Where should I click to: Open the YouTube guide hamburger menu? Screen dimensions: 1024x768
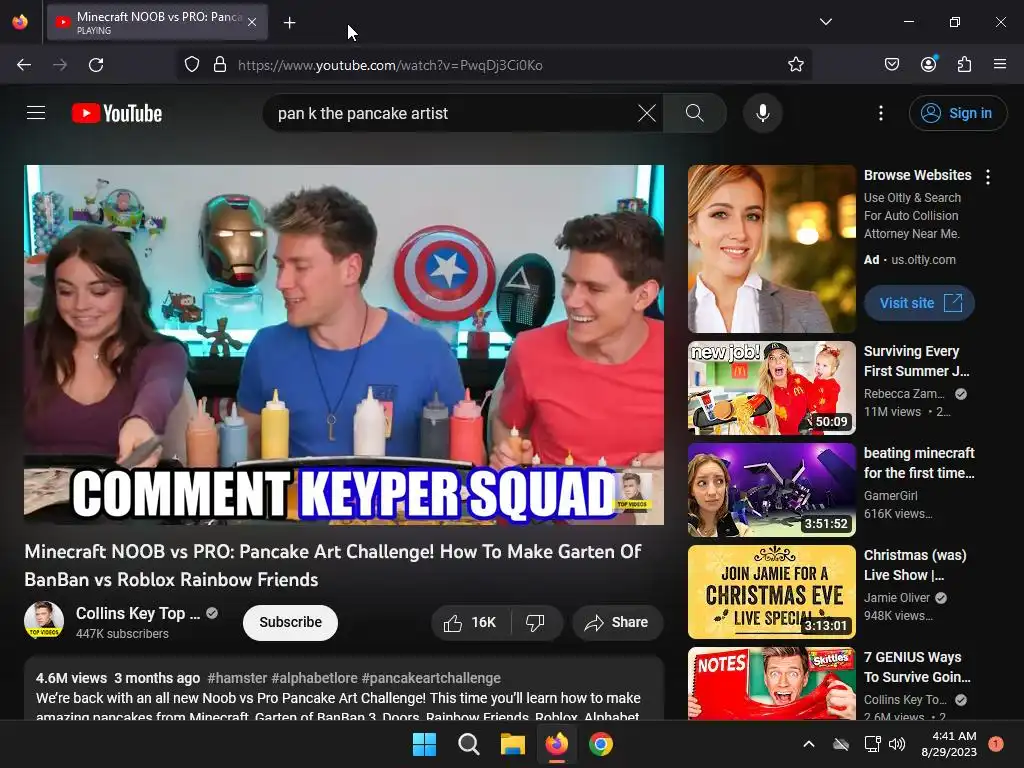[x=36, y=113]
